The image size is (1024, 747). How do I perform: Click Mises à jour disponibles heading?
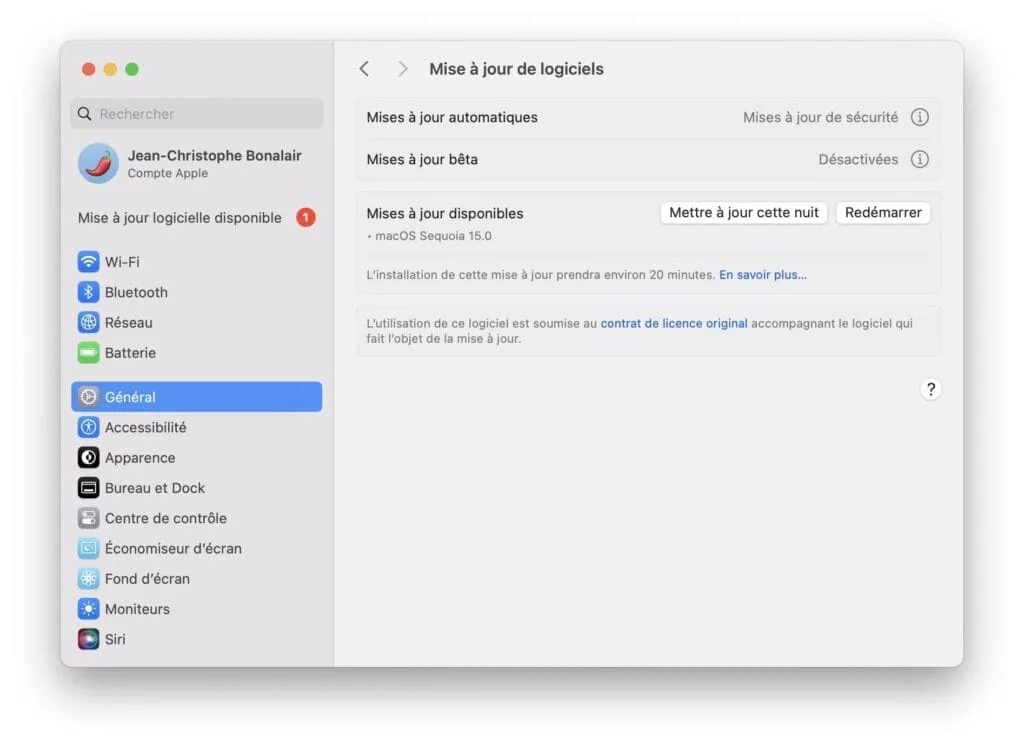445,214
